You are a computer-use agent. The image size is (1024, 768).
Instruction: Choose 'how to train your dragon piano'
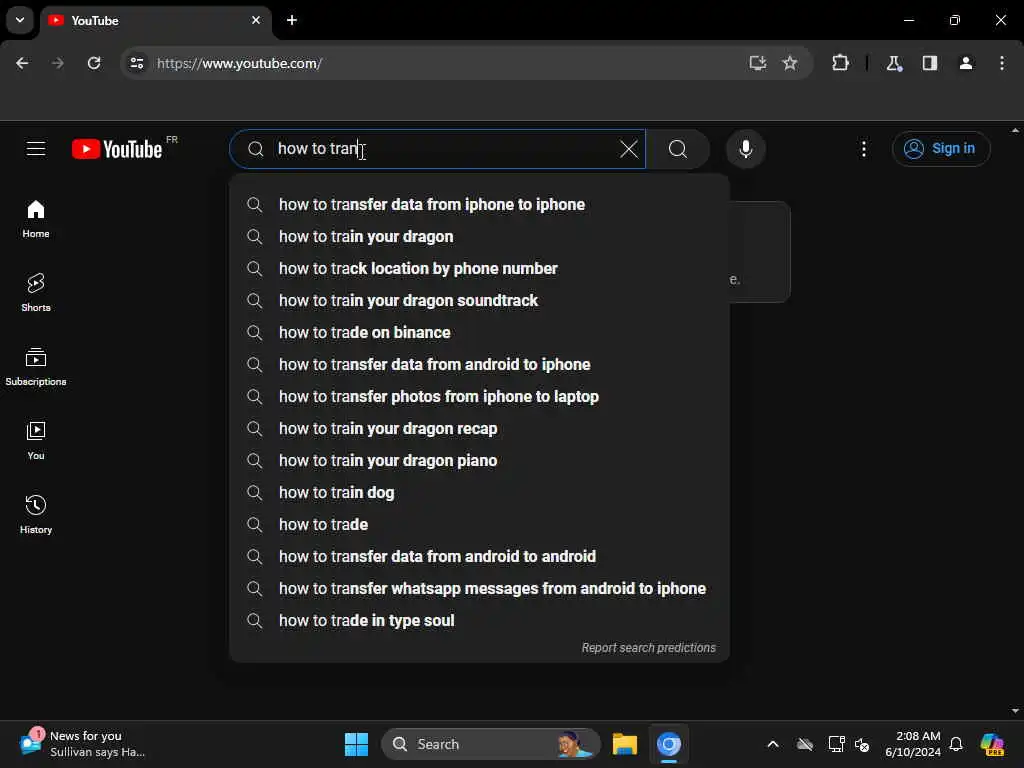click(x=479, y=460)
